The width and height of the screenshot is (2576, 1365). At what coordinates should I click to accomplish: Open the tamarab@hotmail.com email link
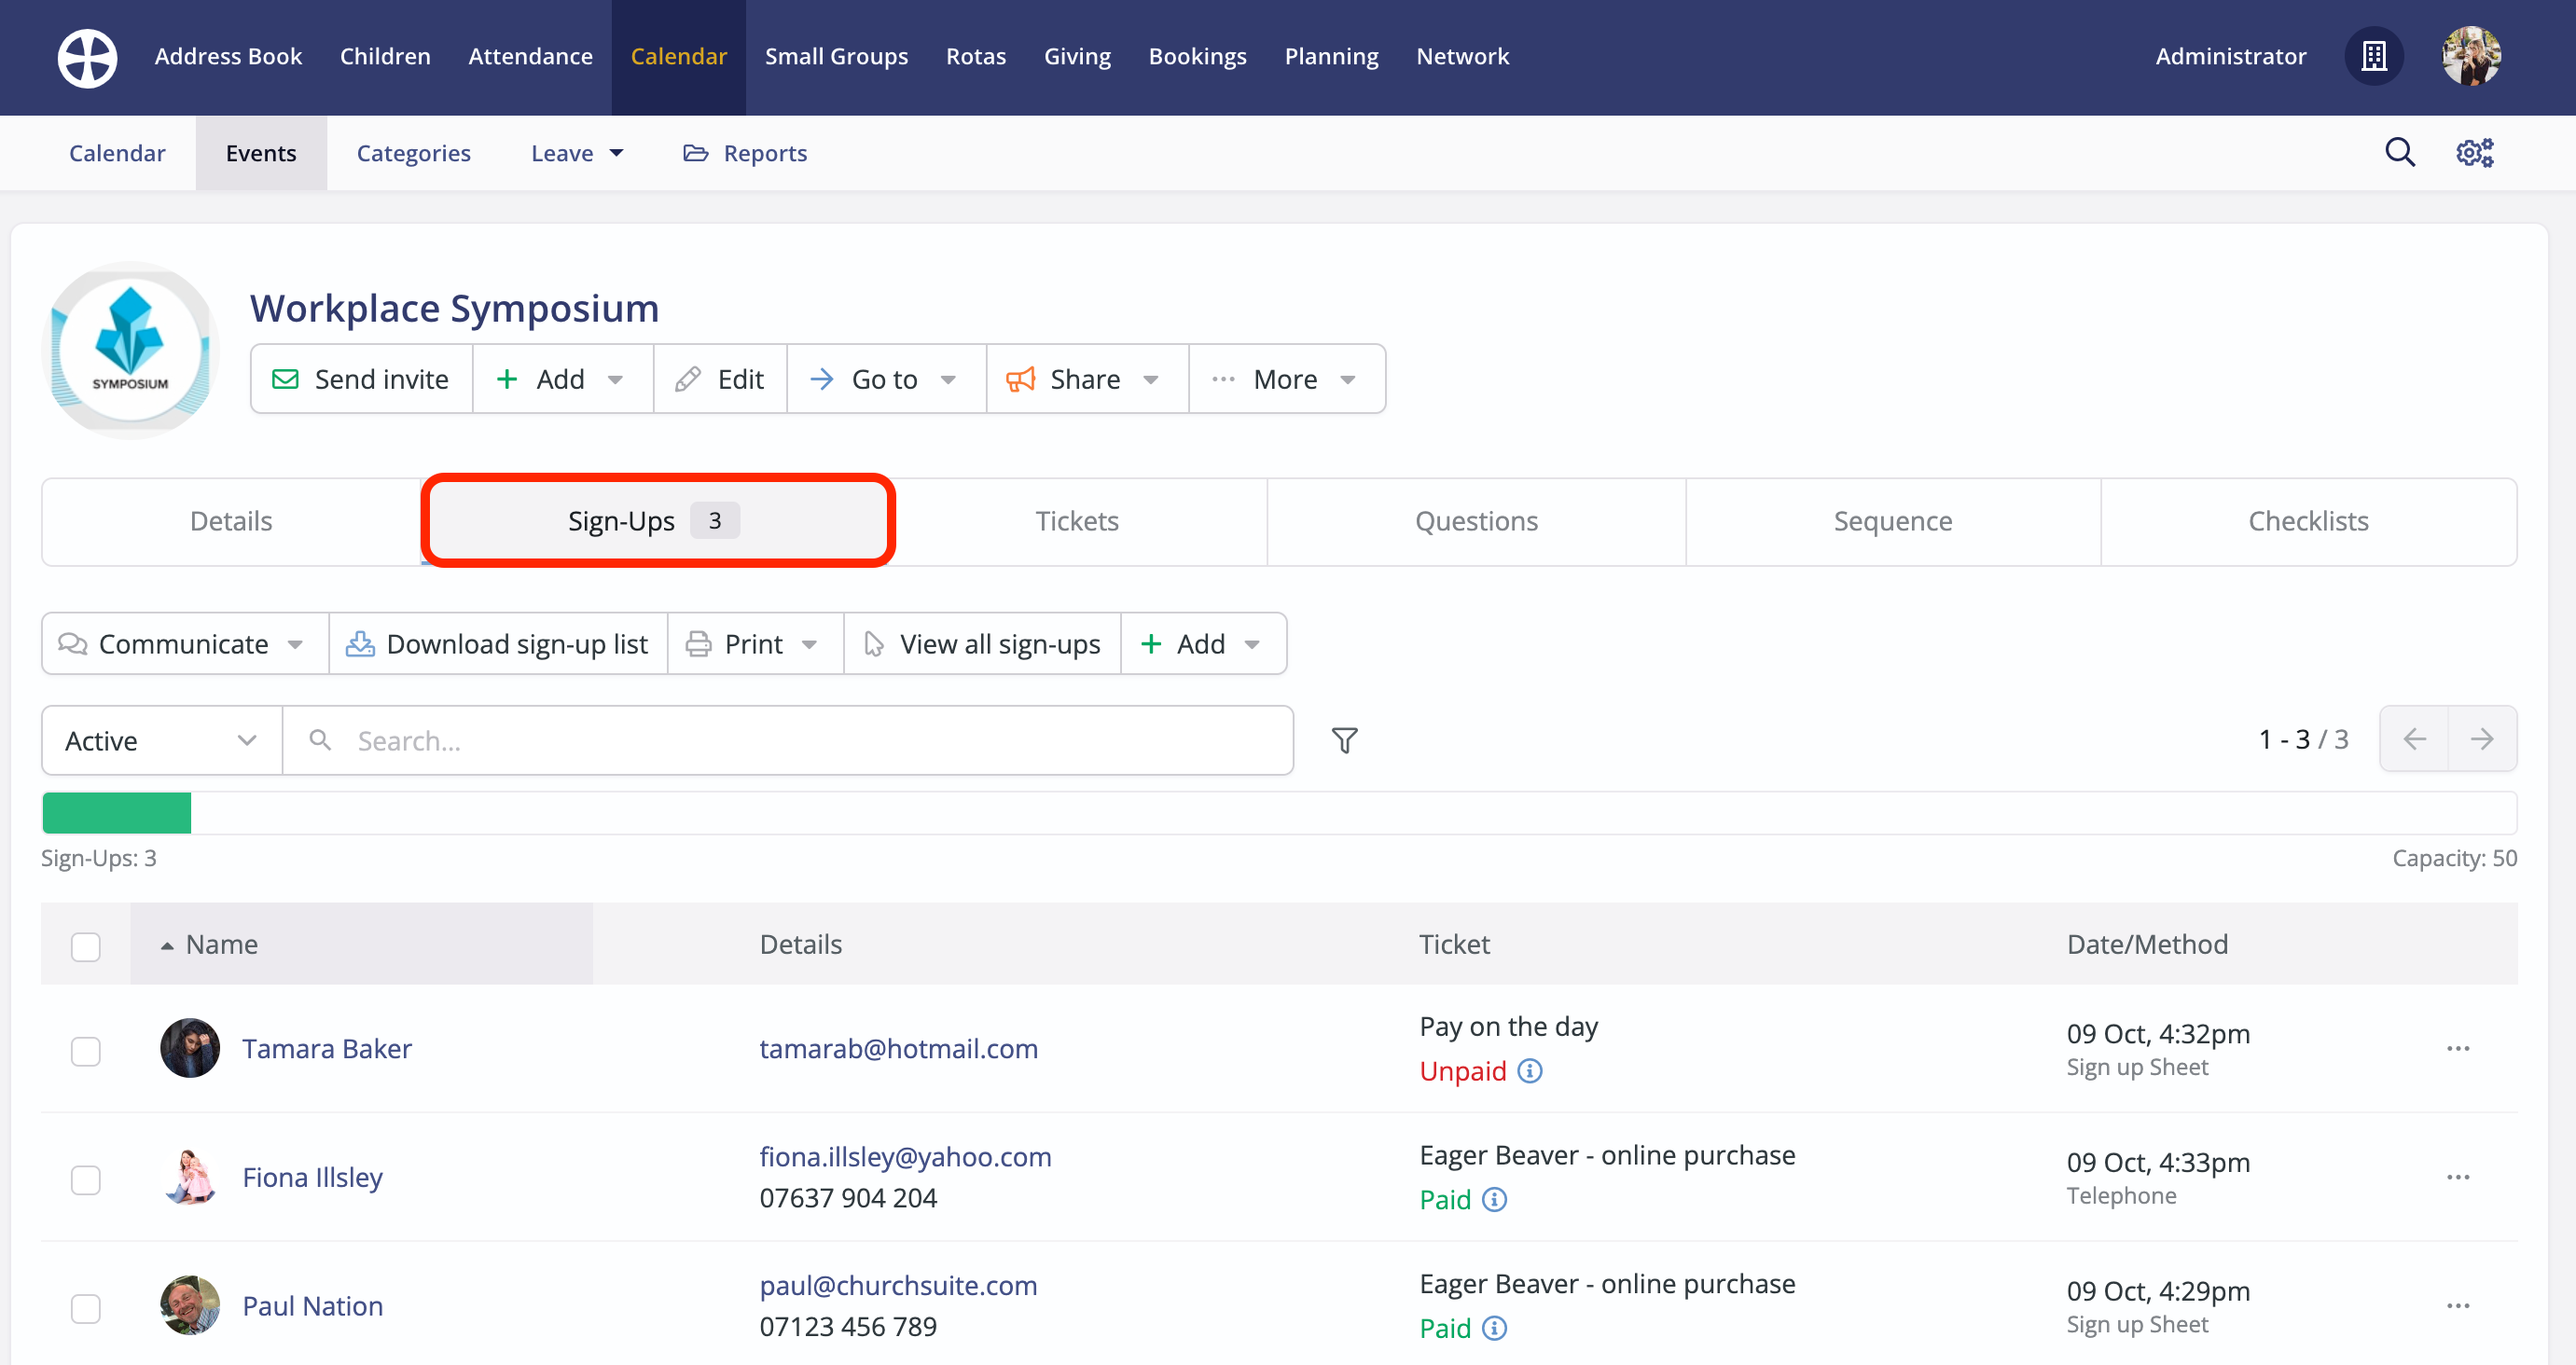click(x=898, y=1048)
